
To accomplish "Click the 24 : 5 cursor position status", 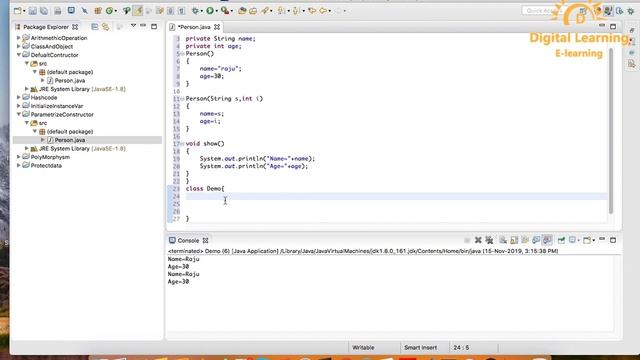I will click(x=461, y=348).
